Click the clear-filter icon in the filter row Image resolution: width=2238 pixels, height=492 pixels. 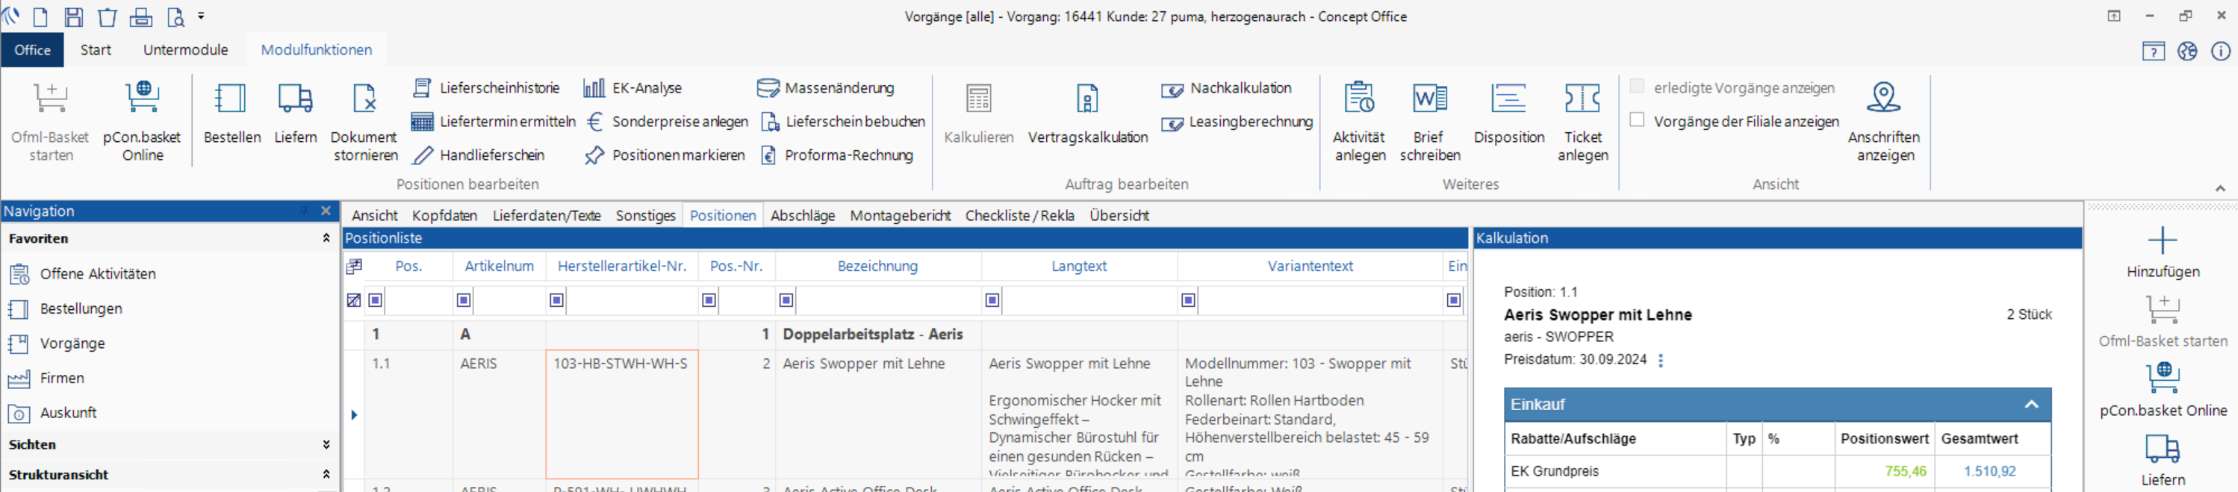pyautogui.click(x=354, y=300)
